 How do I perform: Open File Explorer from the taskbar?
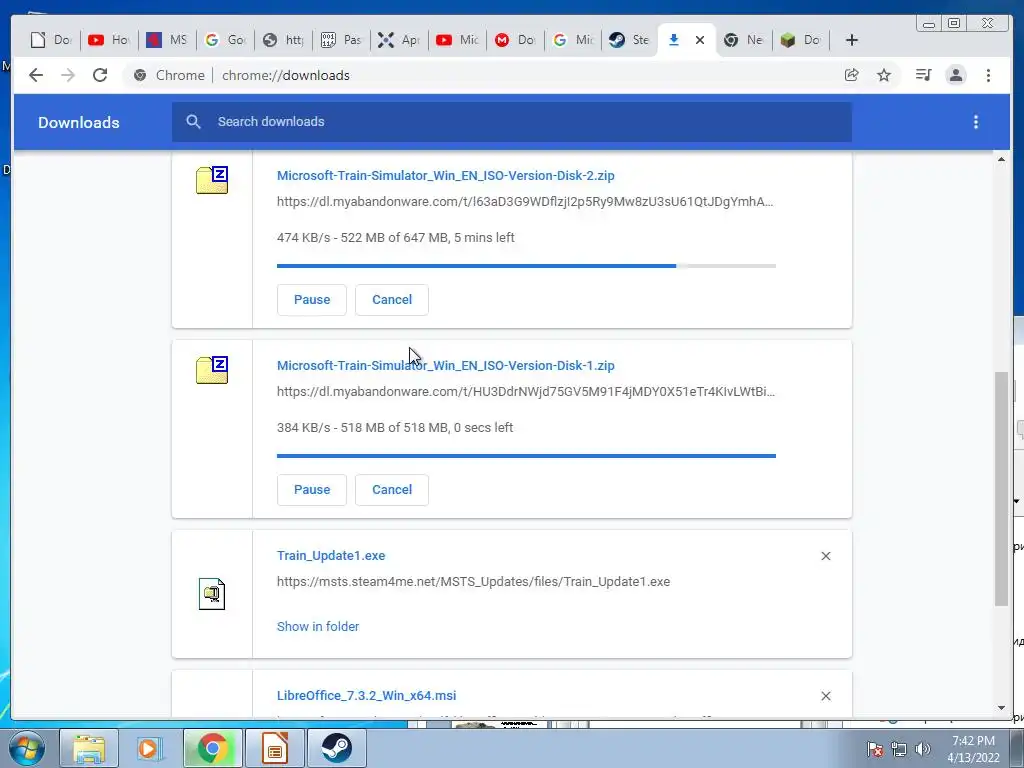[x=89, y=748]
